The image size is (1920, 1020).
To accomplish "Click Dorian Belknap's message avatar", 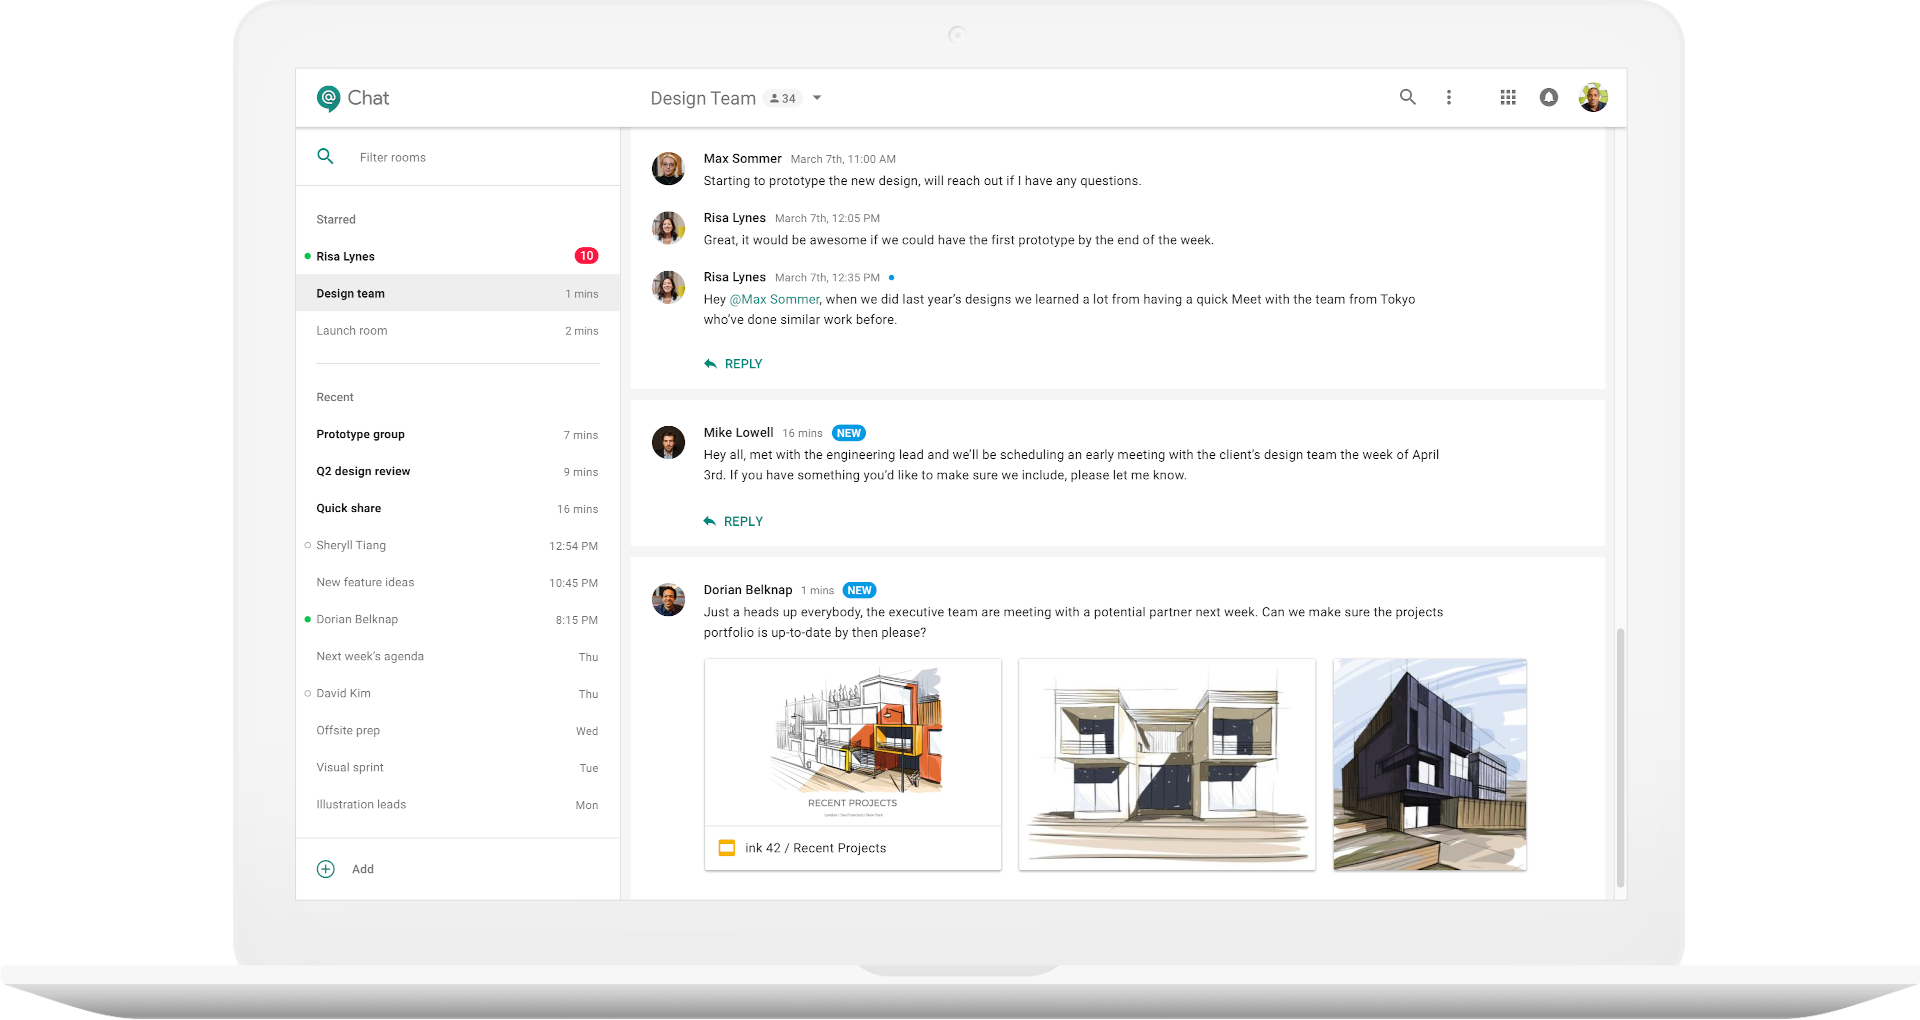I will [x=668, y=599].
